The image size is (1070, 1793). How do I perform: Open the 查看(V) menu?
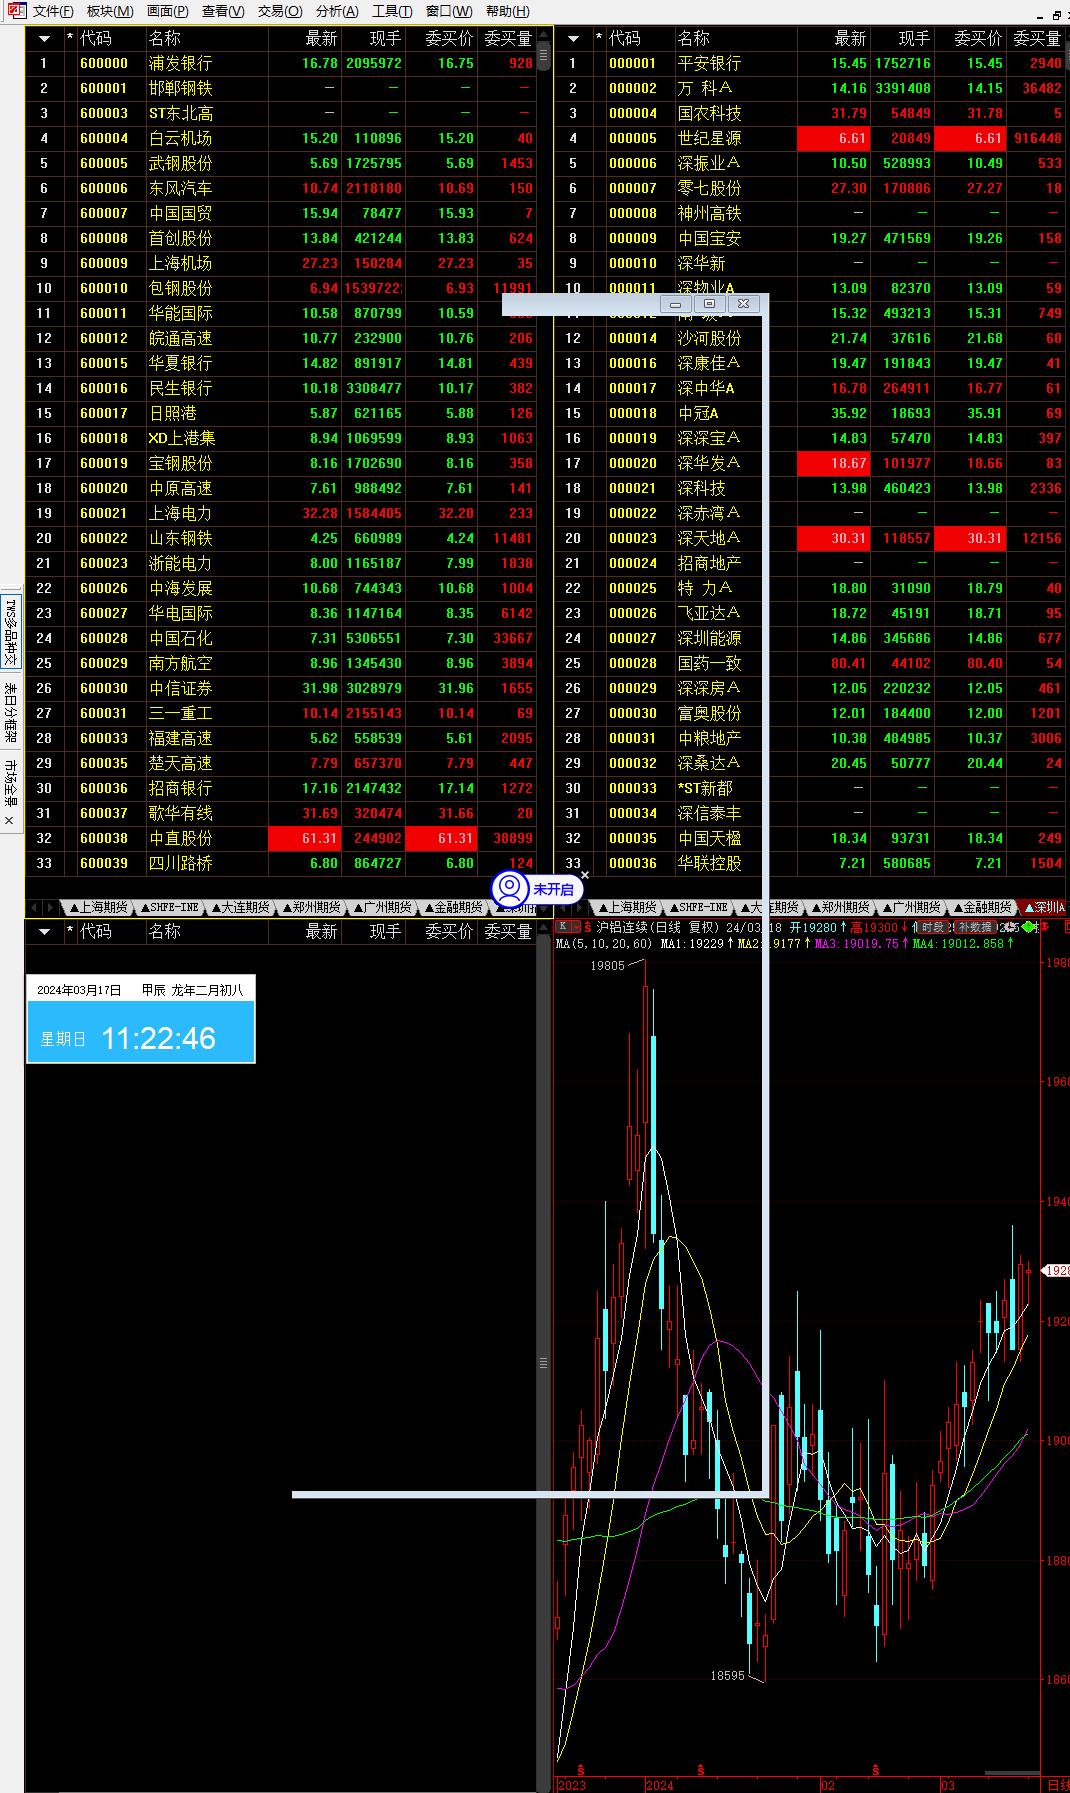(223, 12)
